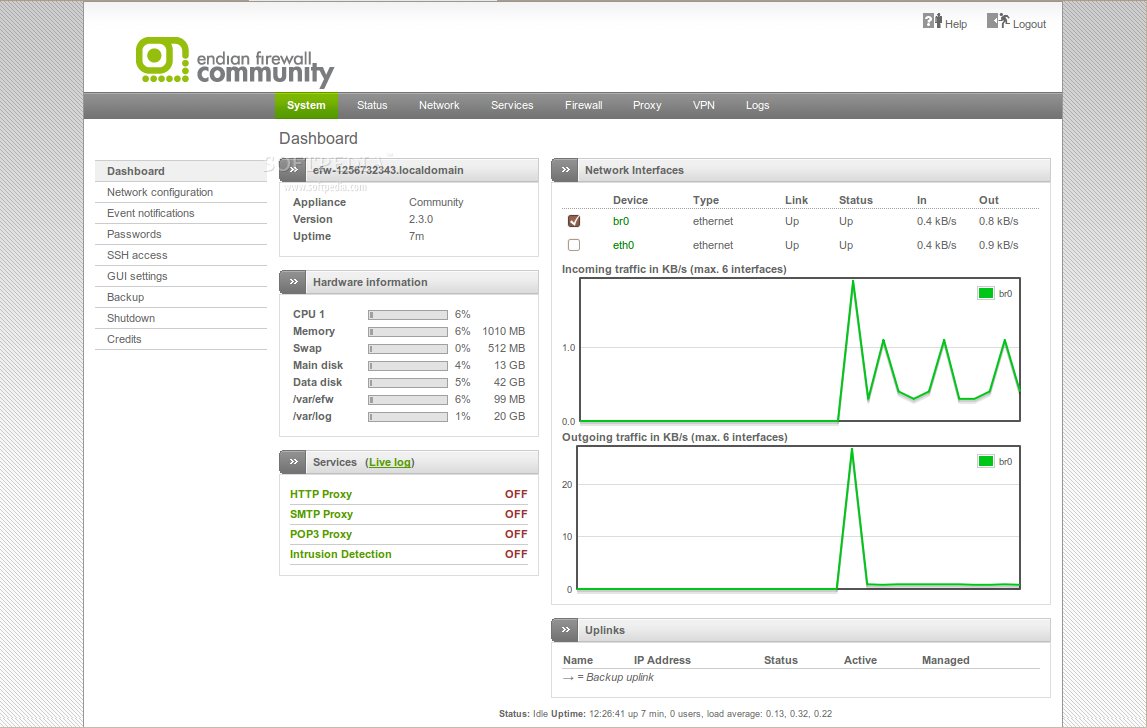Click the Help icon in the header
This screenshot has height=728, width=1147.
click(932, 21)
